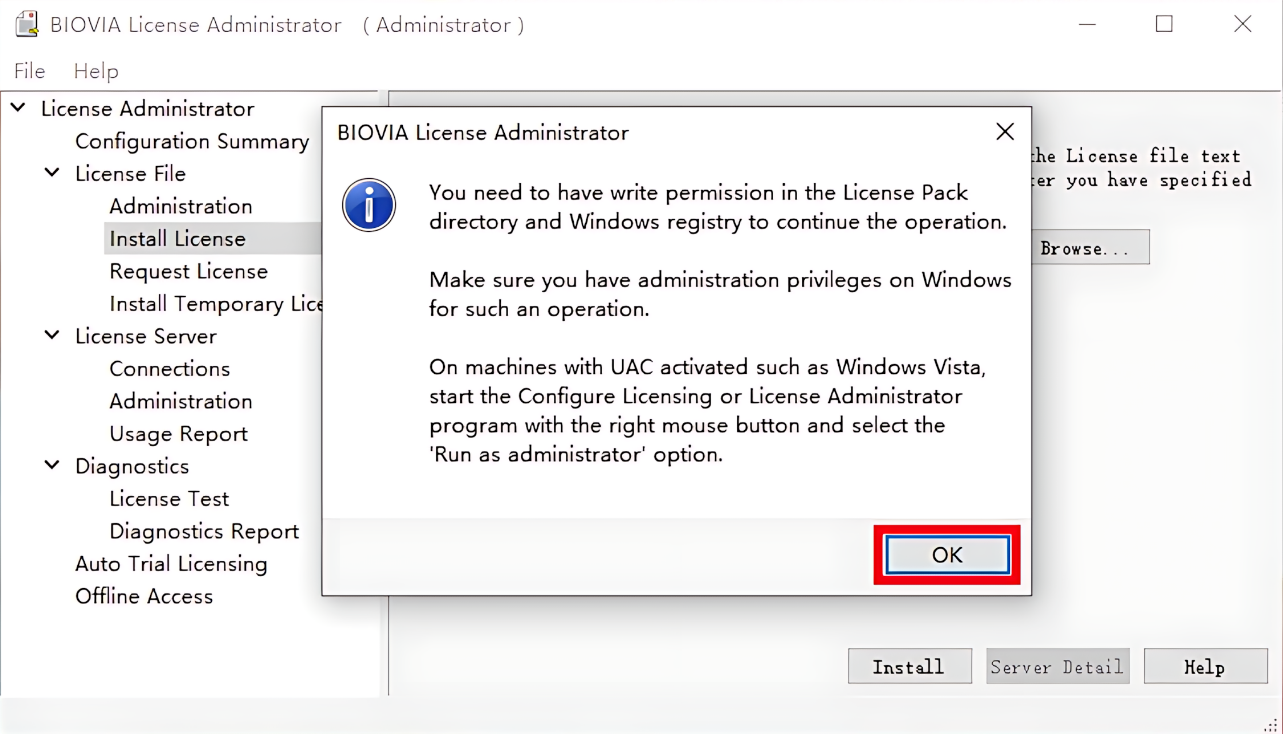1283x734 pixels.
Task: Close the BIOVIA License Administrator dialog
Action: 1005,132
